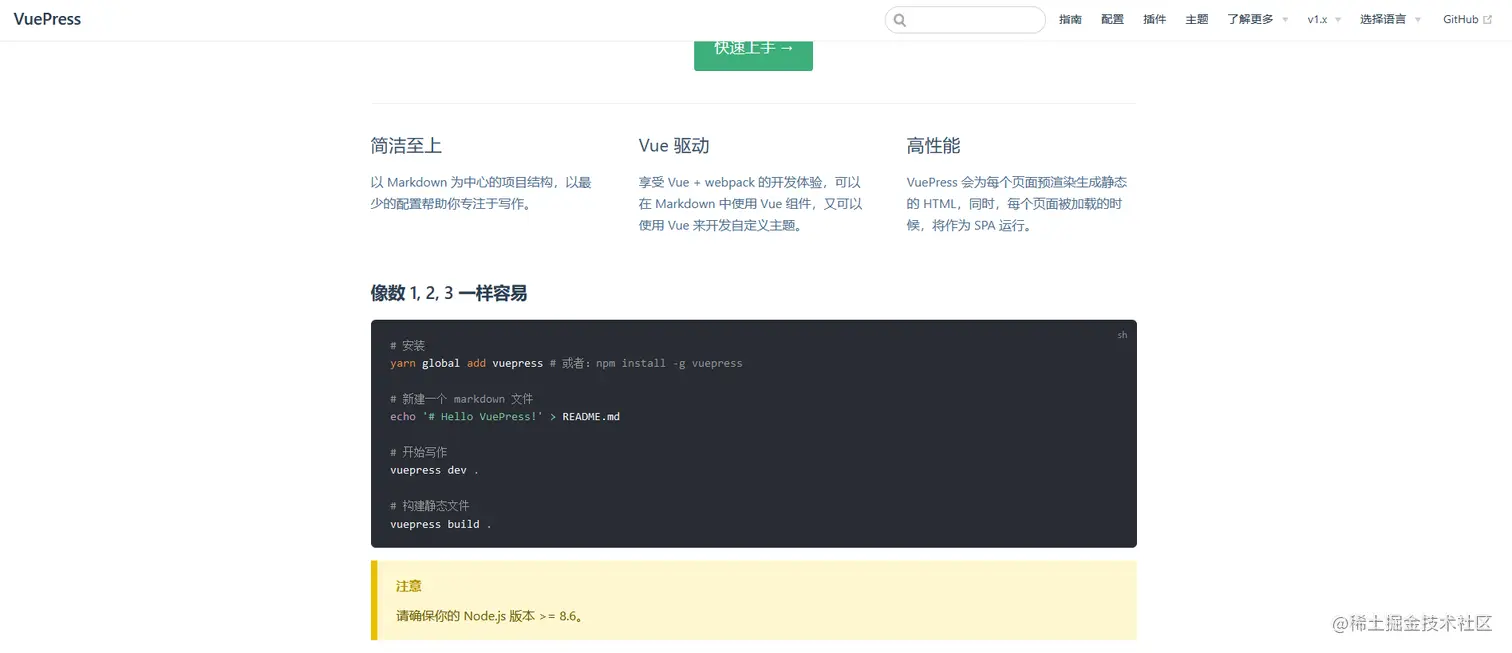Click the 简洁至上 heading
1512x653 pixels.
click(x=406, y=146)
